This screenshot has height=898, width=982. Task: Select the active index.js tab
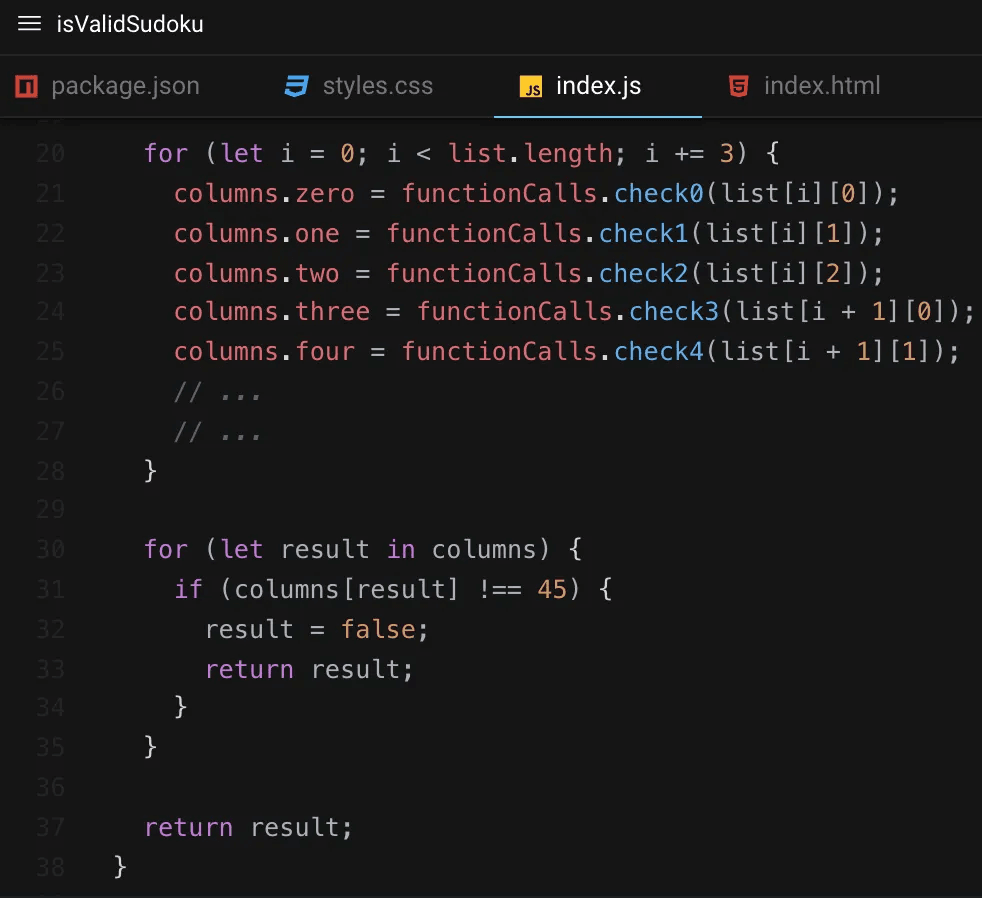(x=597, y=85)
